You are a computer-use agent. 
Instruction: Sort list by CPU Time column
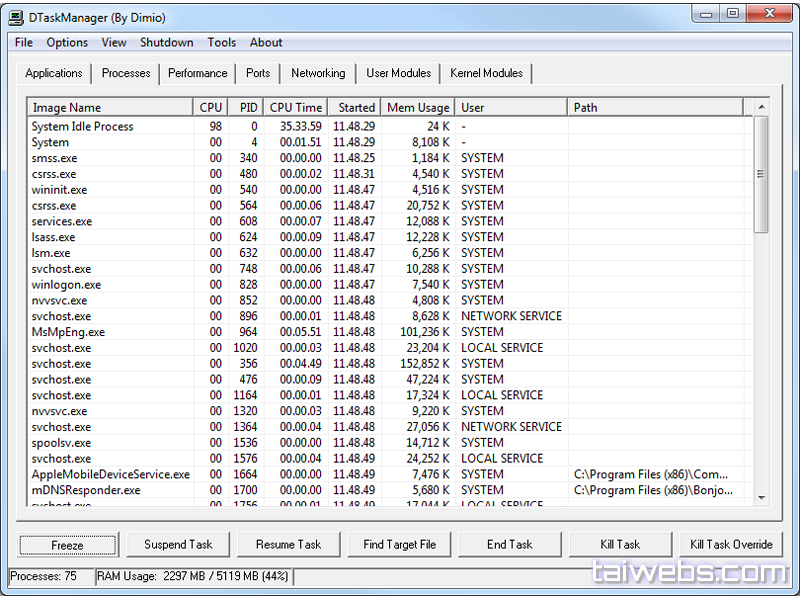(x=296, y=107)
